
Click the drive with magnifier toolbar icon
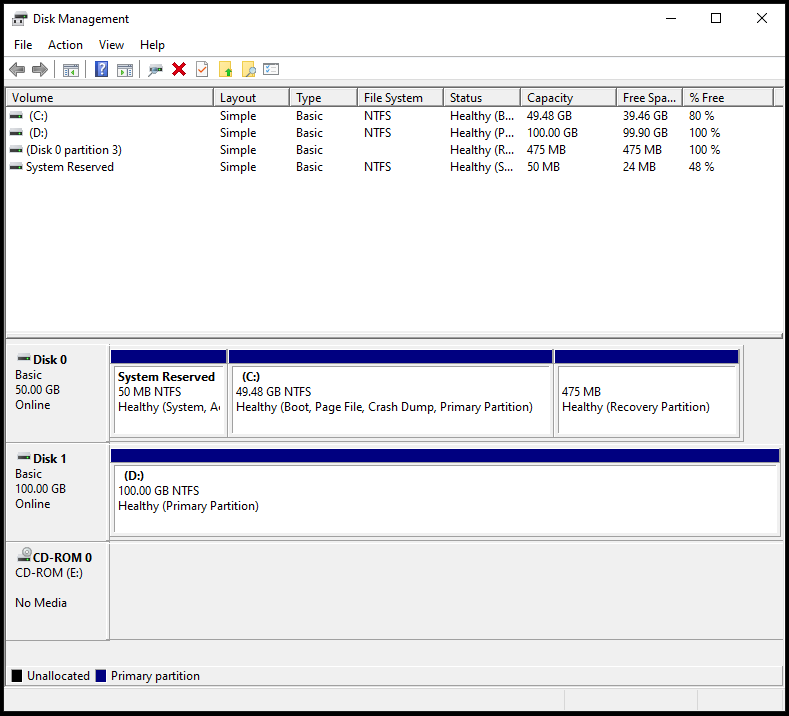(155, 70)
